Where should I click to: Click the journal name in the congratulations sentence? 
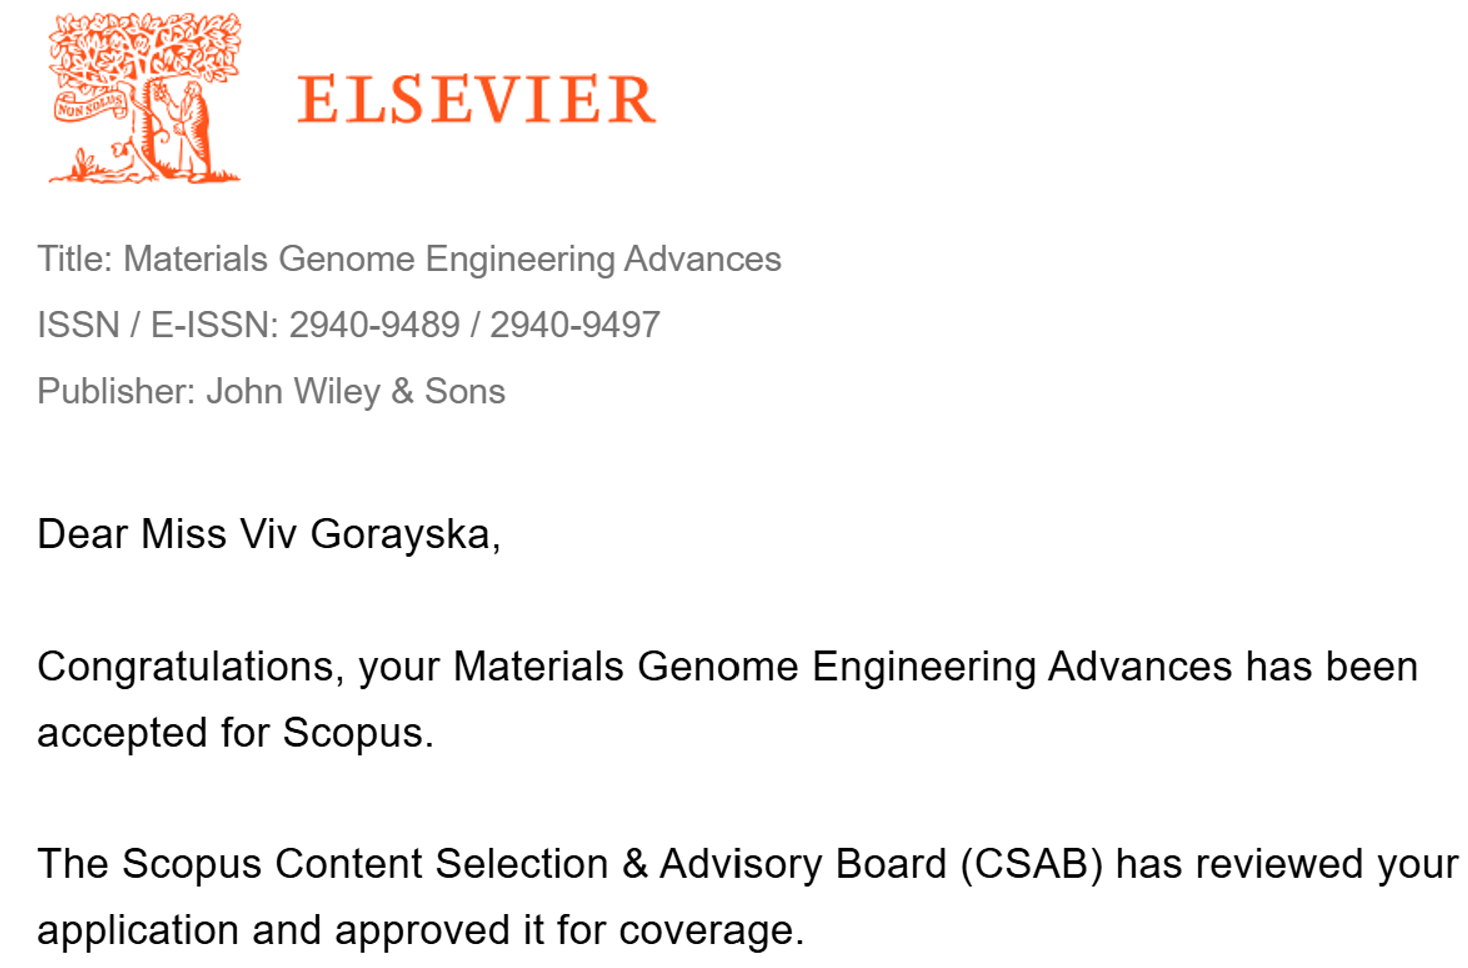click(x=842, y=667)
